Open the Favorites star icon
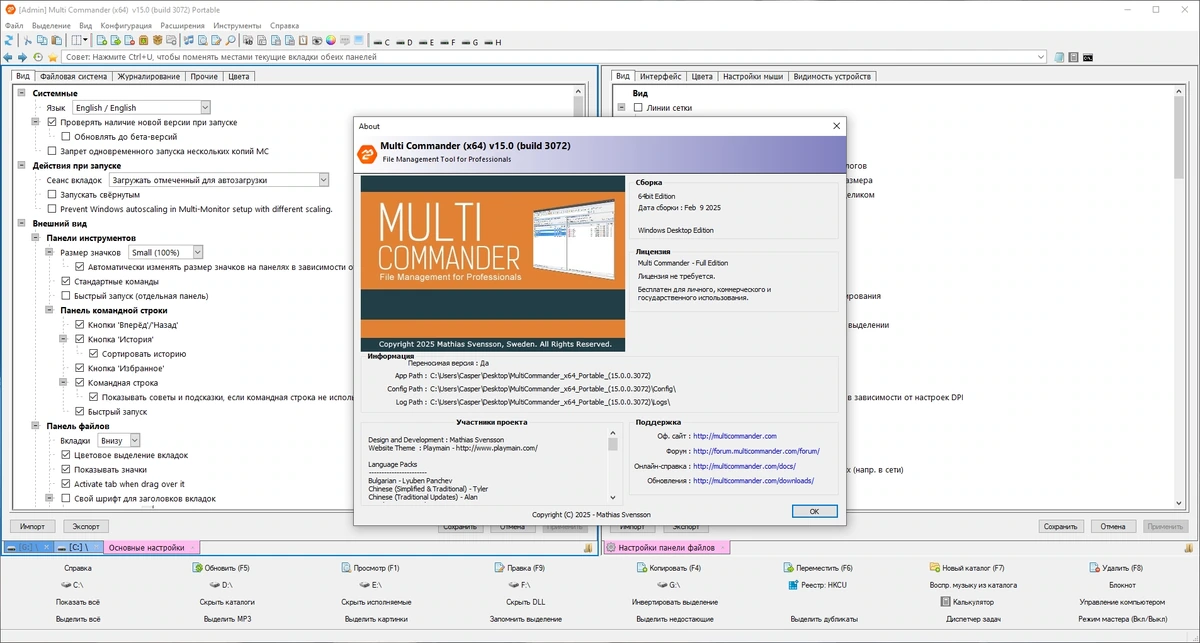This screenshot has height=643, width=1200. pyautogui.click(x=52, y=57)
